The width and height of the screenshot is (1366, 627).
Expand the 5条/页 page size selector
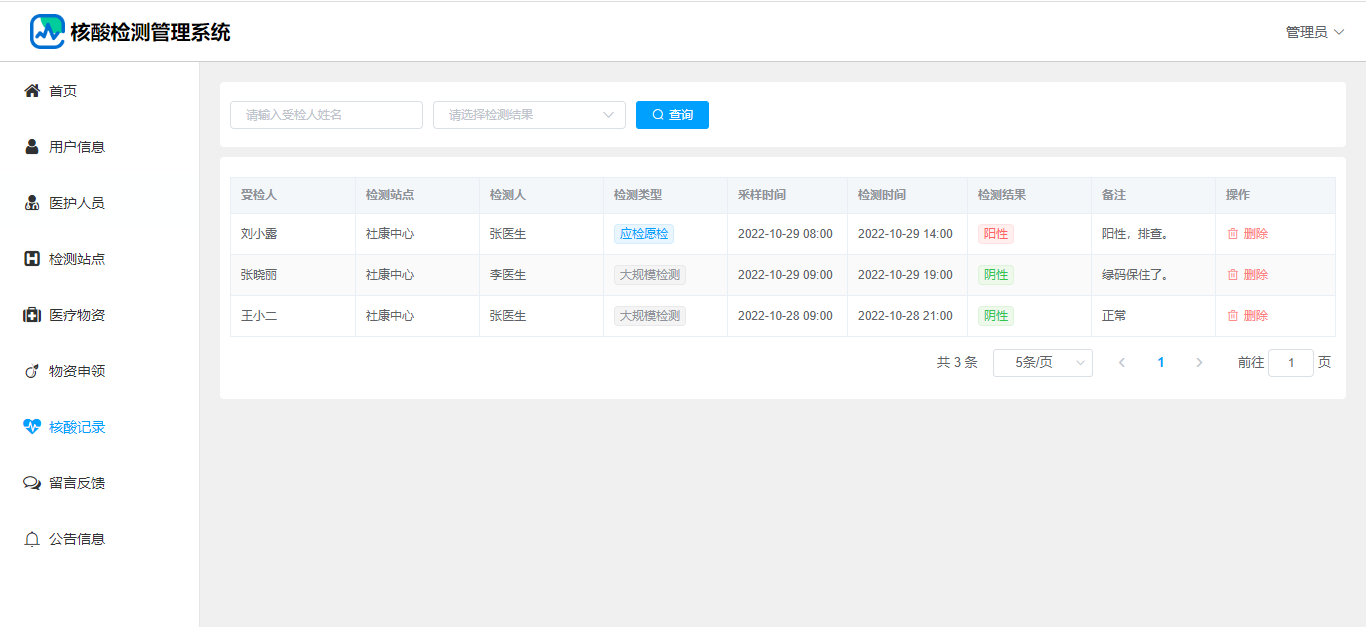[1042, 363]
